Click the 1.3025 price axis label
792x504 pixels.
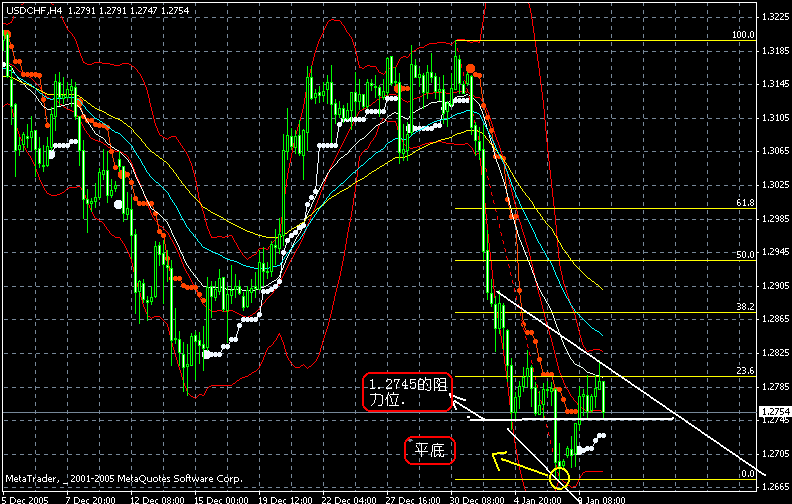click(775, 185)
